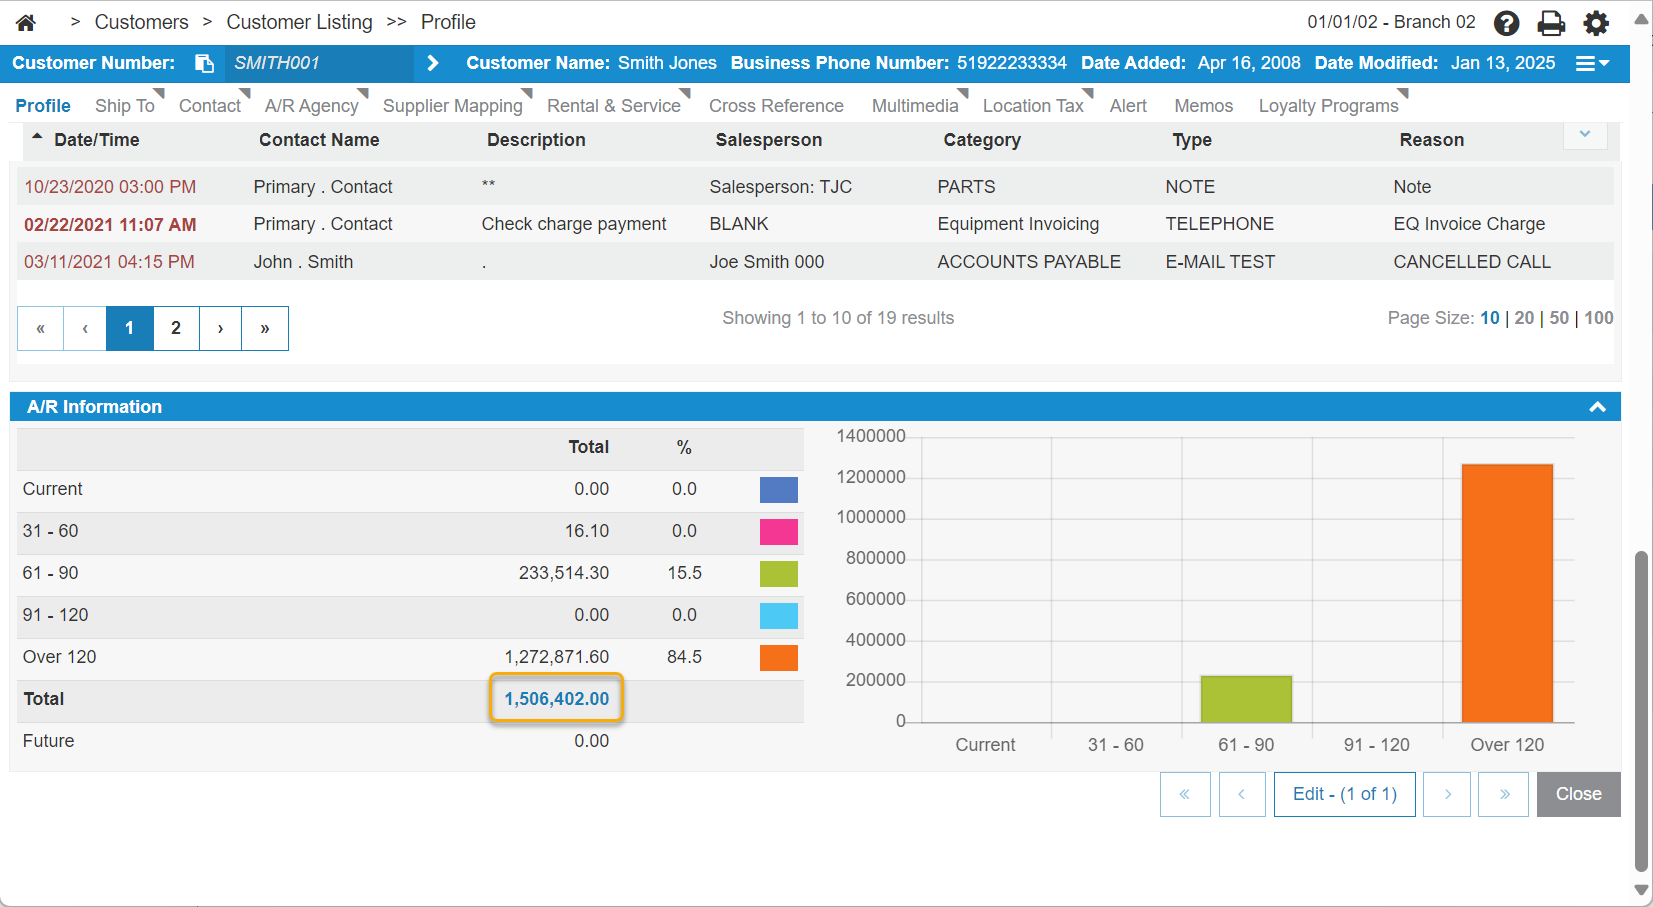
Task: Go to last page of contact results
Action: (265, 328)
